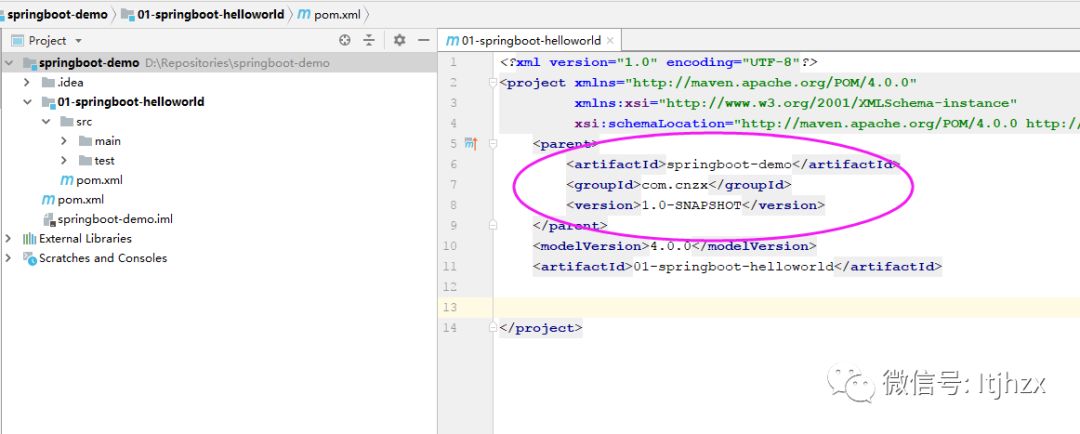Select the test folder in tree

click(x=105, y=161)
